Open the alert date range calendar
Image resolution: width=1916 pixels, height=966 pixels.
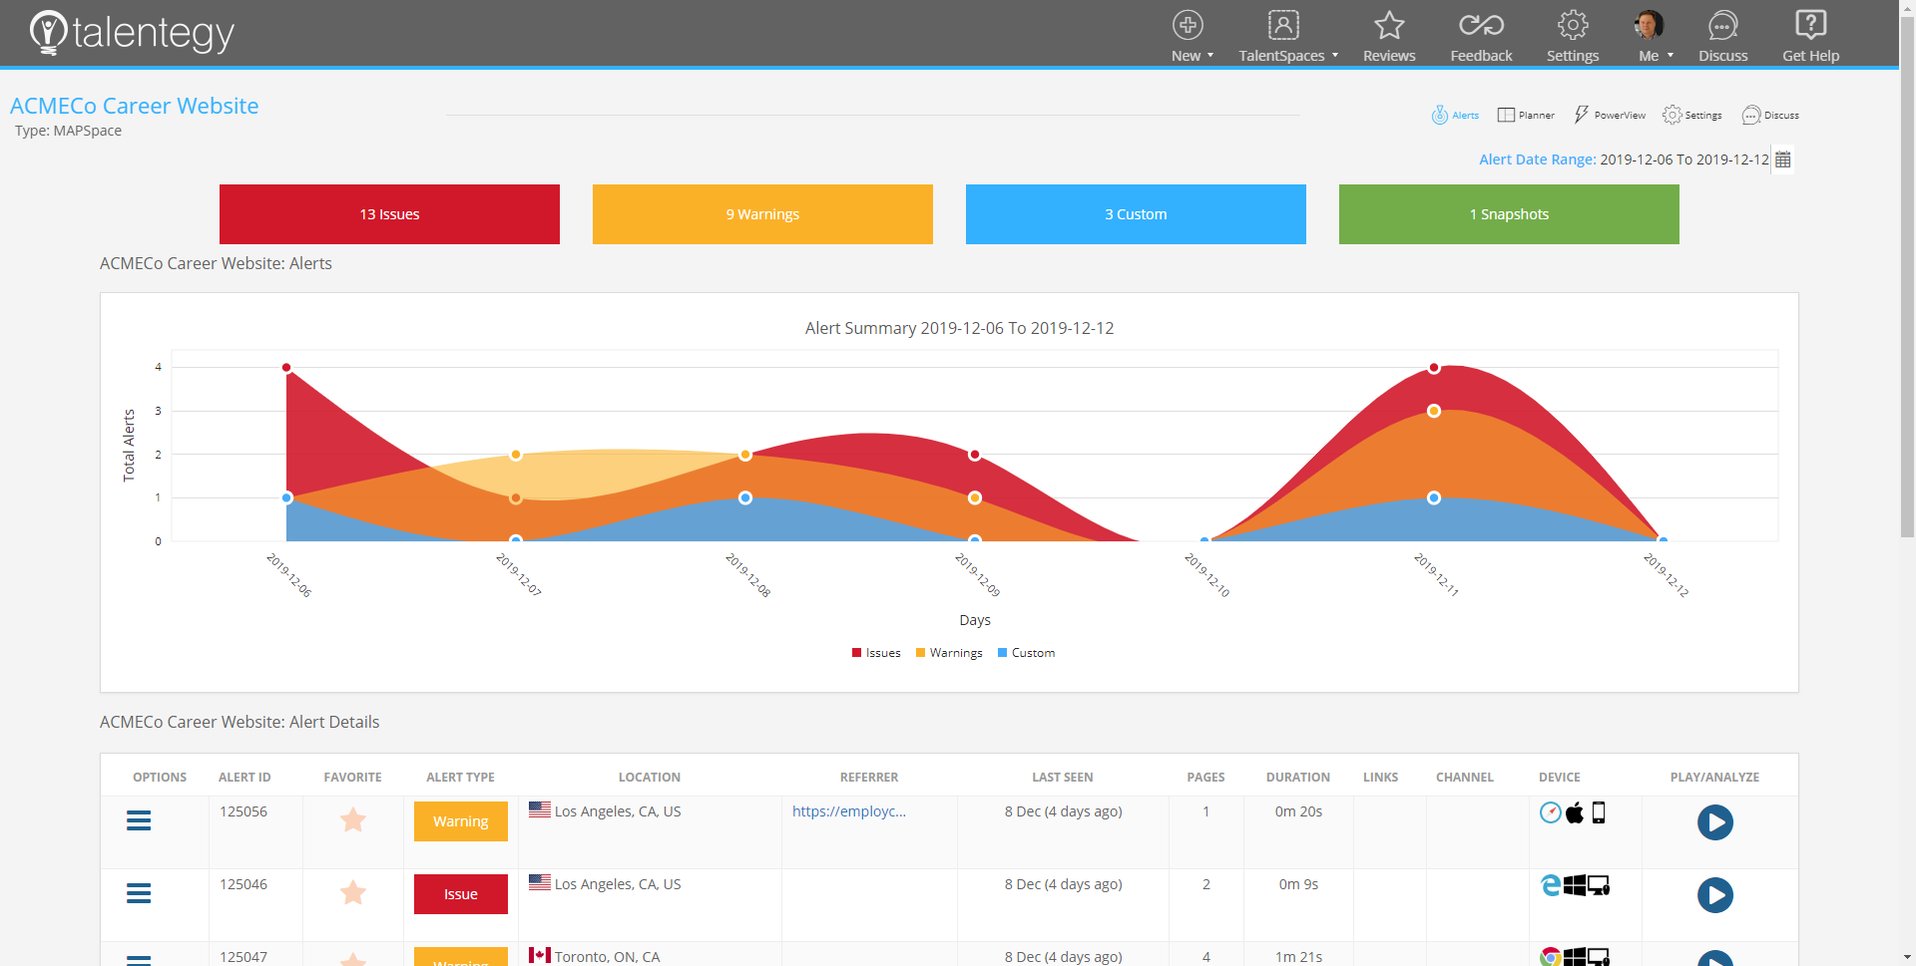1782,159
